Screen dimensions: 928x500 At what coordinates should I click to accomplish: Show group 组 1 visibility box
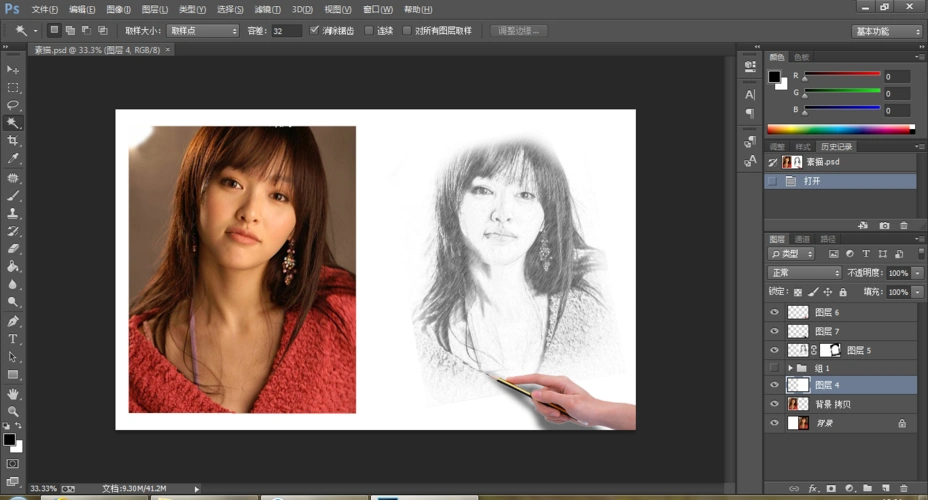[x=774, y=367]
